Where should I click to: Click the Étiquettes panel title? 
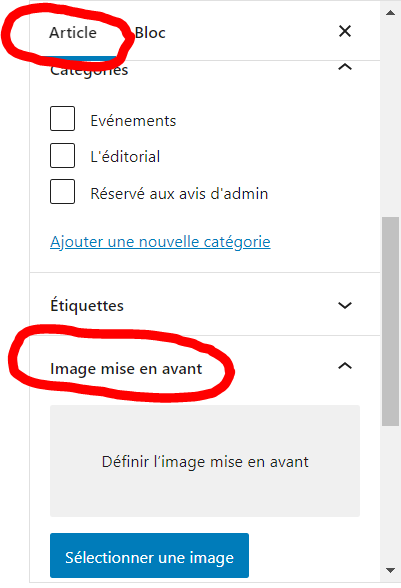[x=87, y=306]
